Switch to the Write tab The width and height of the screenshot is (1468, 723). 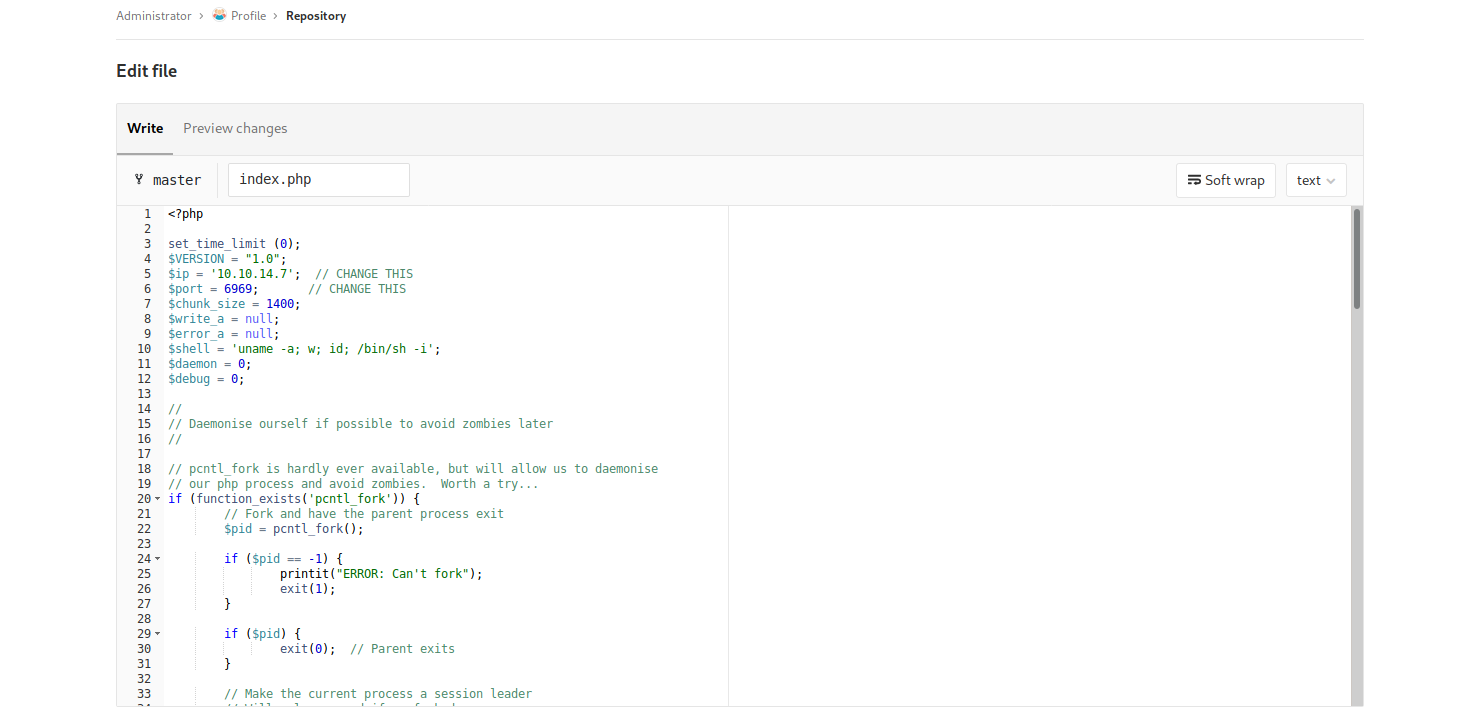tap(145, 128)
